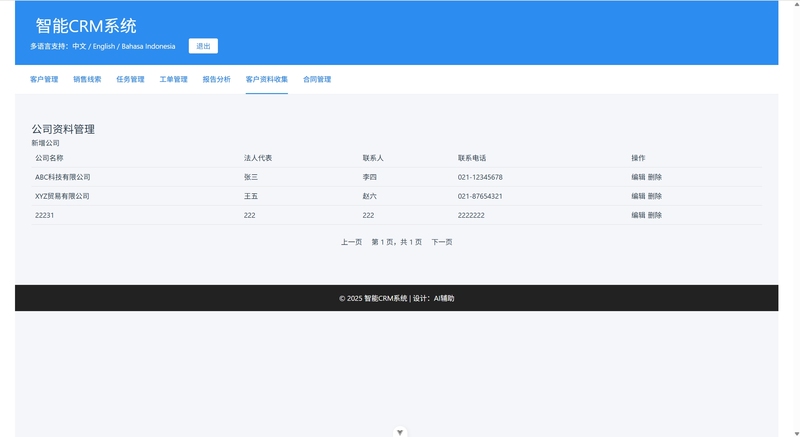Viewport: 800px width, 437px height.
Task: Click the 多语言支持 language line
Action: pyautogui.click(x=103, y=46)
